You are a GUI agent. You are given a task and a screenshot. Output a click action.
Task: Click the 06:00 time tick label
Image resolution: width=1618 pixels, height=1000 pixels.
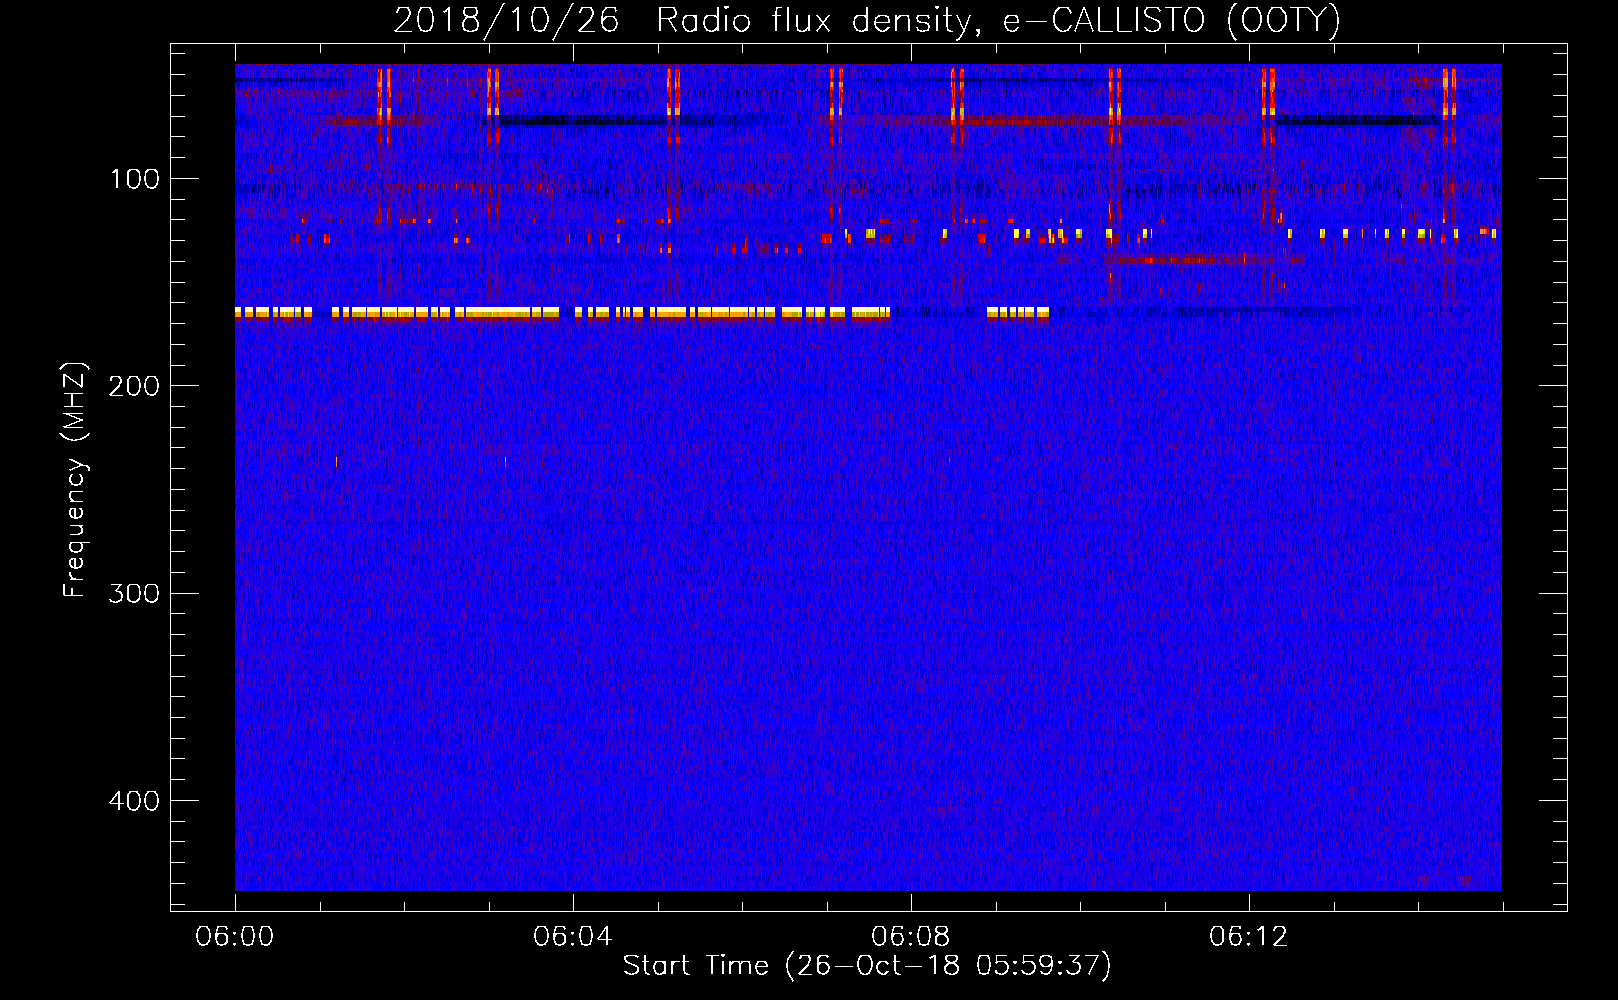(234, 937)
